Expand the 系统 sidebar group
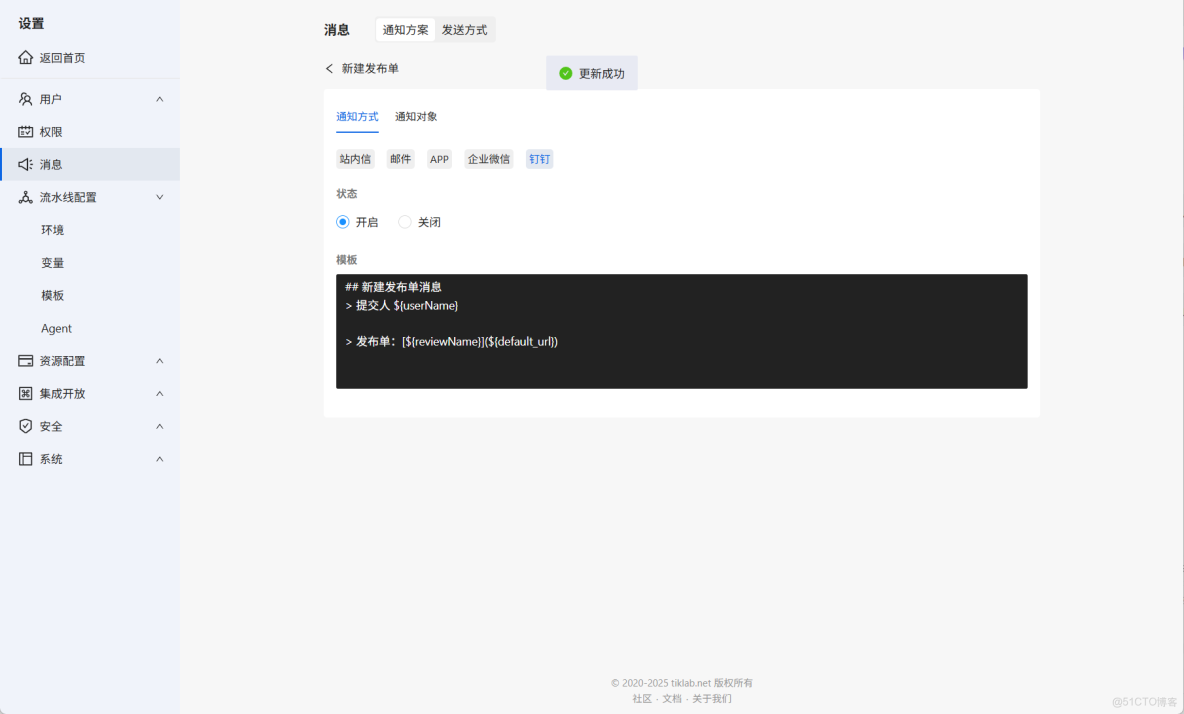Image resolution: width=1184 pixels, height=714 pixels. coord(158,459)
